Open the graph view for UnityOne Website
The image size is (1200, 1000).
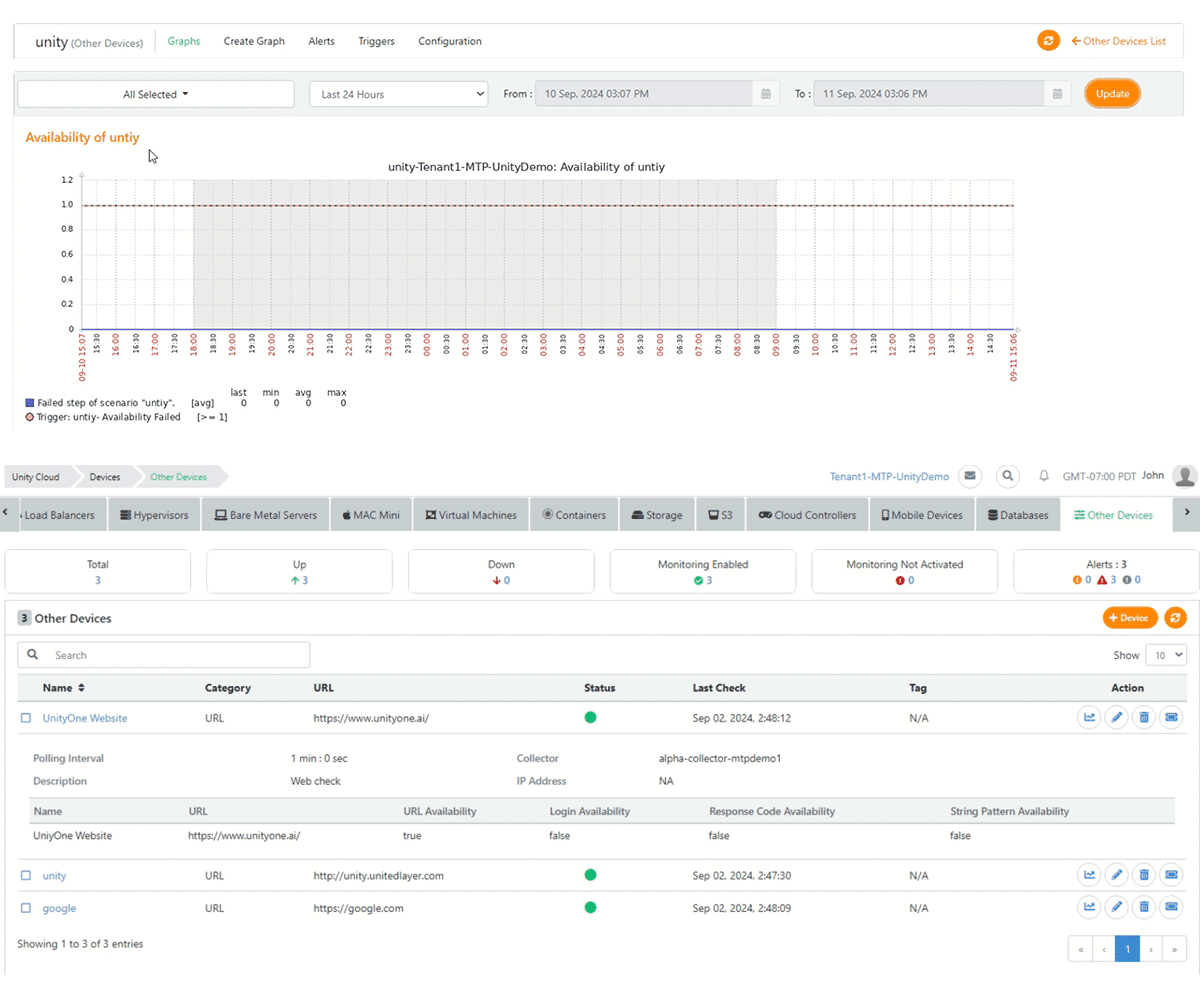1089,717
